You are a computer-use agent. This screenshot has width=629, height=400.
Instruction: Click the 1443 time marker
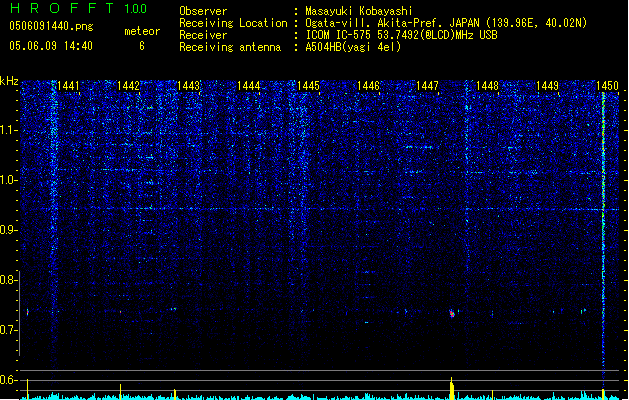pyautogui.click(x=189, y=86)
